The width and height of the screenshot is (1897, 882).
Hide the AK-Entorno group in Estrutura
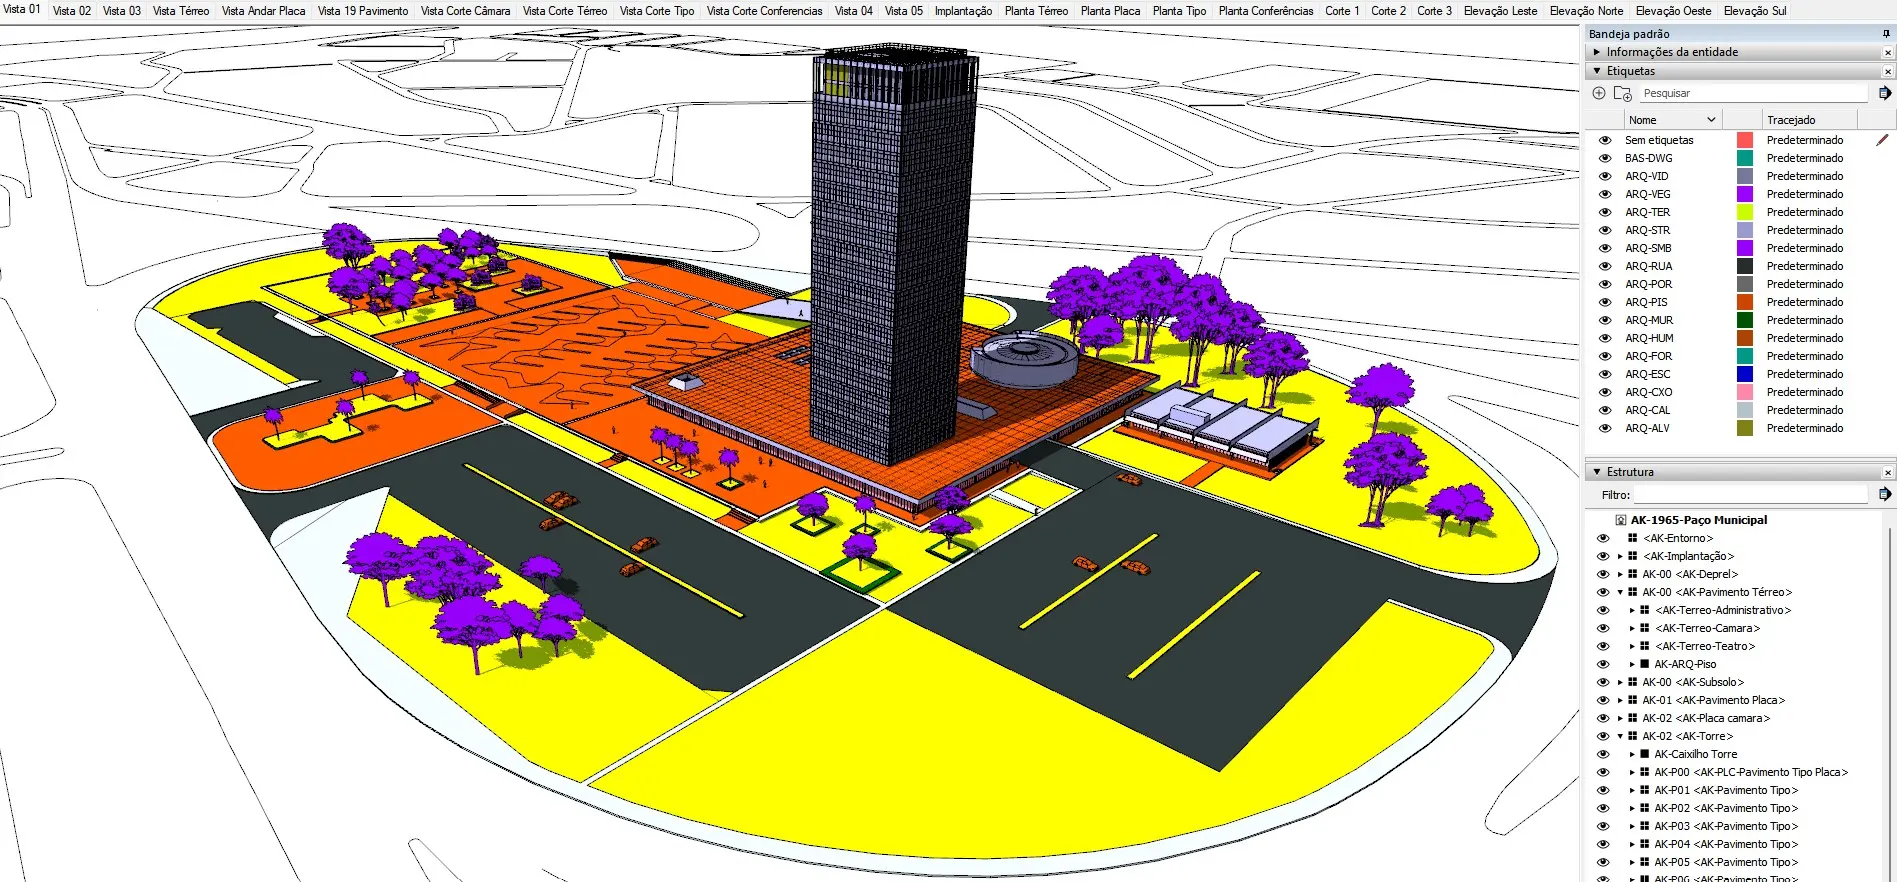(x=1603, y=538)
